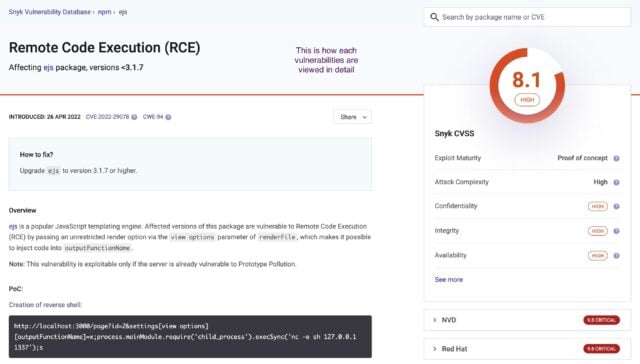
Task: Open ejs package link in the subtitle
Action: (x=48, y=67)
